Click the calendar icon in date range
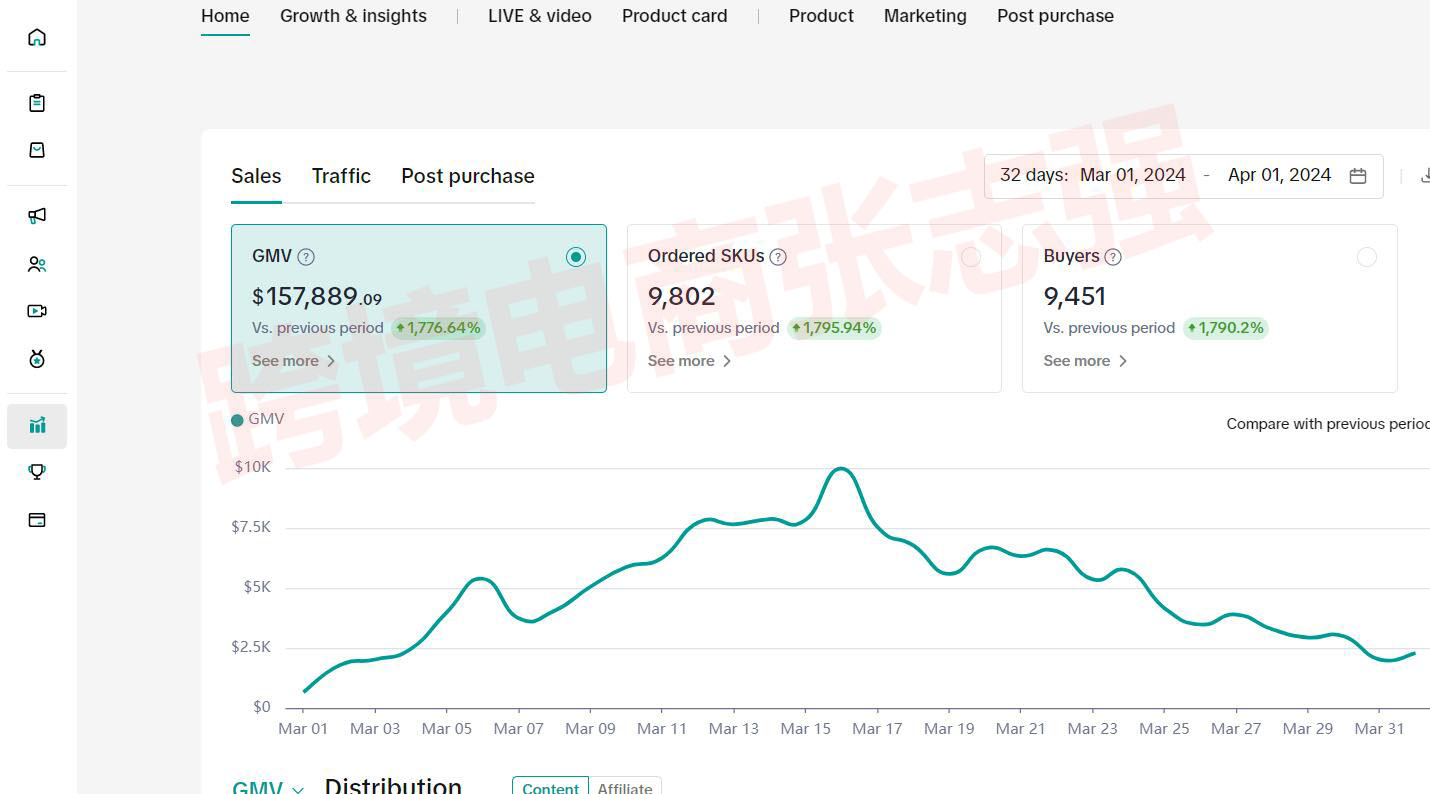This screenshot has width=1430, height=794. (x=1358, y=176)
